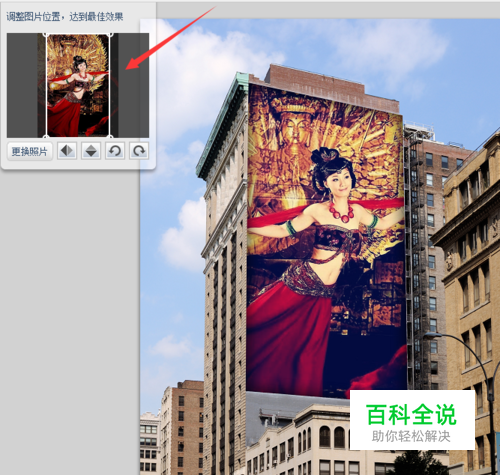Grab the bottom-left crop handle
Image resolution: width=500 pixels, height=475 pixels.
pyautogui.click(x=46, y=136)
